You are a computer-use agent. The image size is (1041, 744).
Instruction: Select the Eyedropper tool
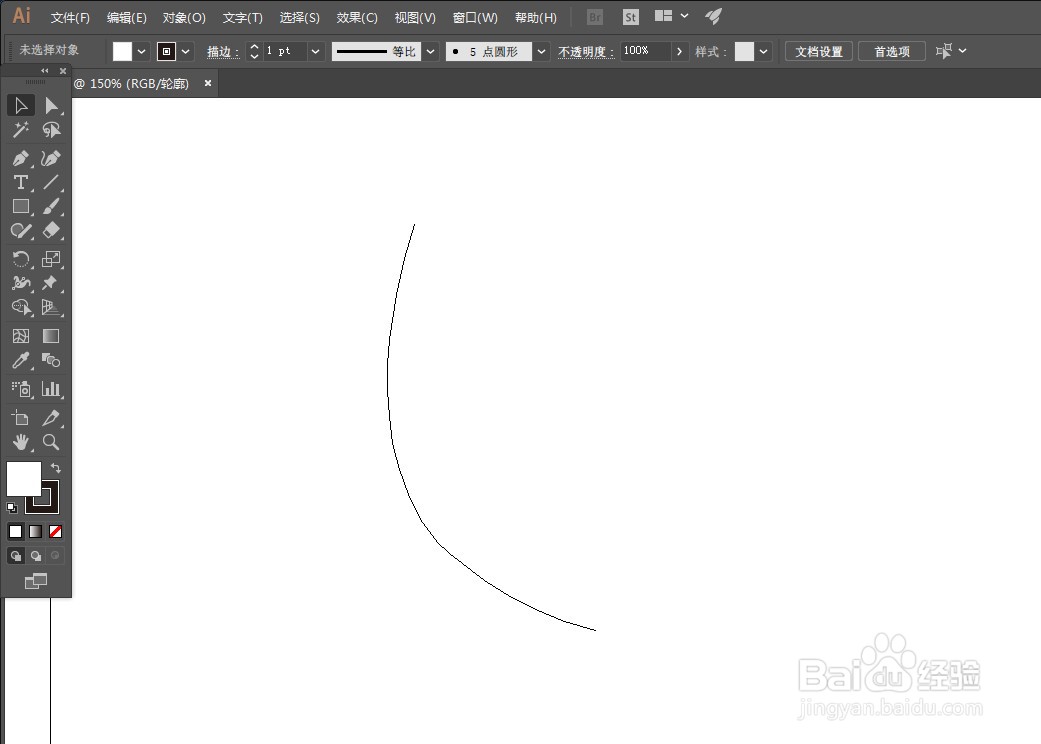click(21, 360)
